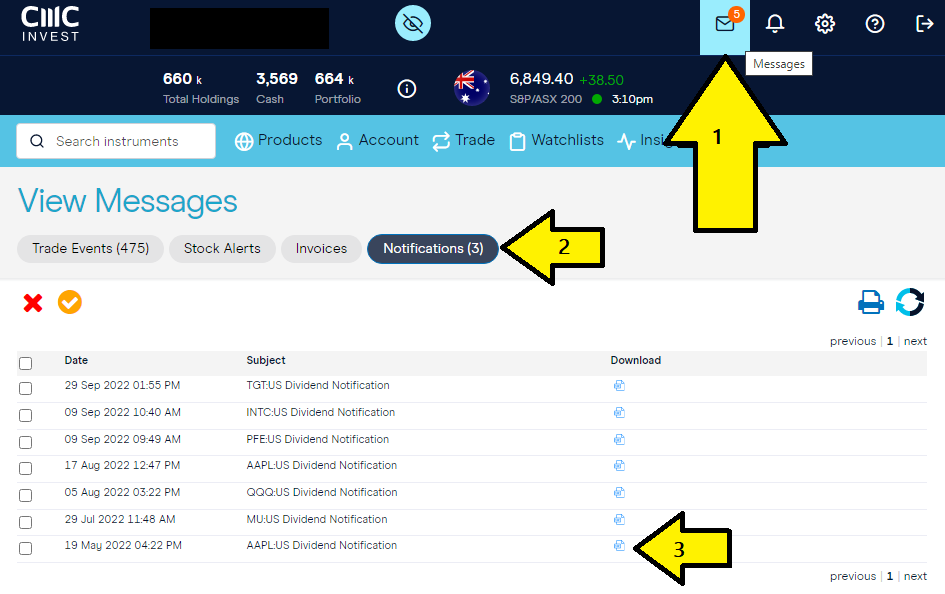Select the 19 May 2022 message checkbox
Screen dimensions: 945x594
pyautogui.click(x=25, y=549)
